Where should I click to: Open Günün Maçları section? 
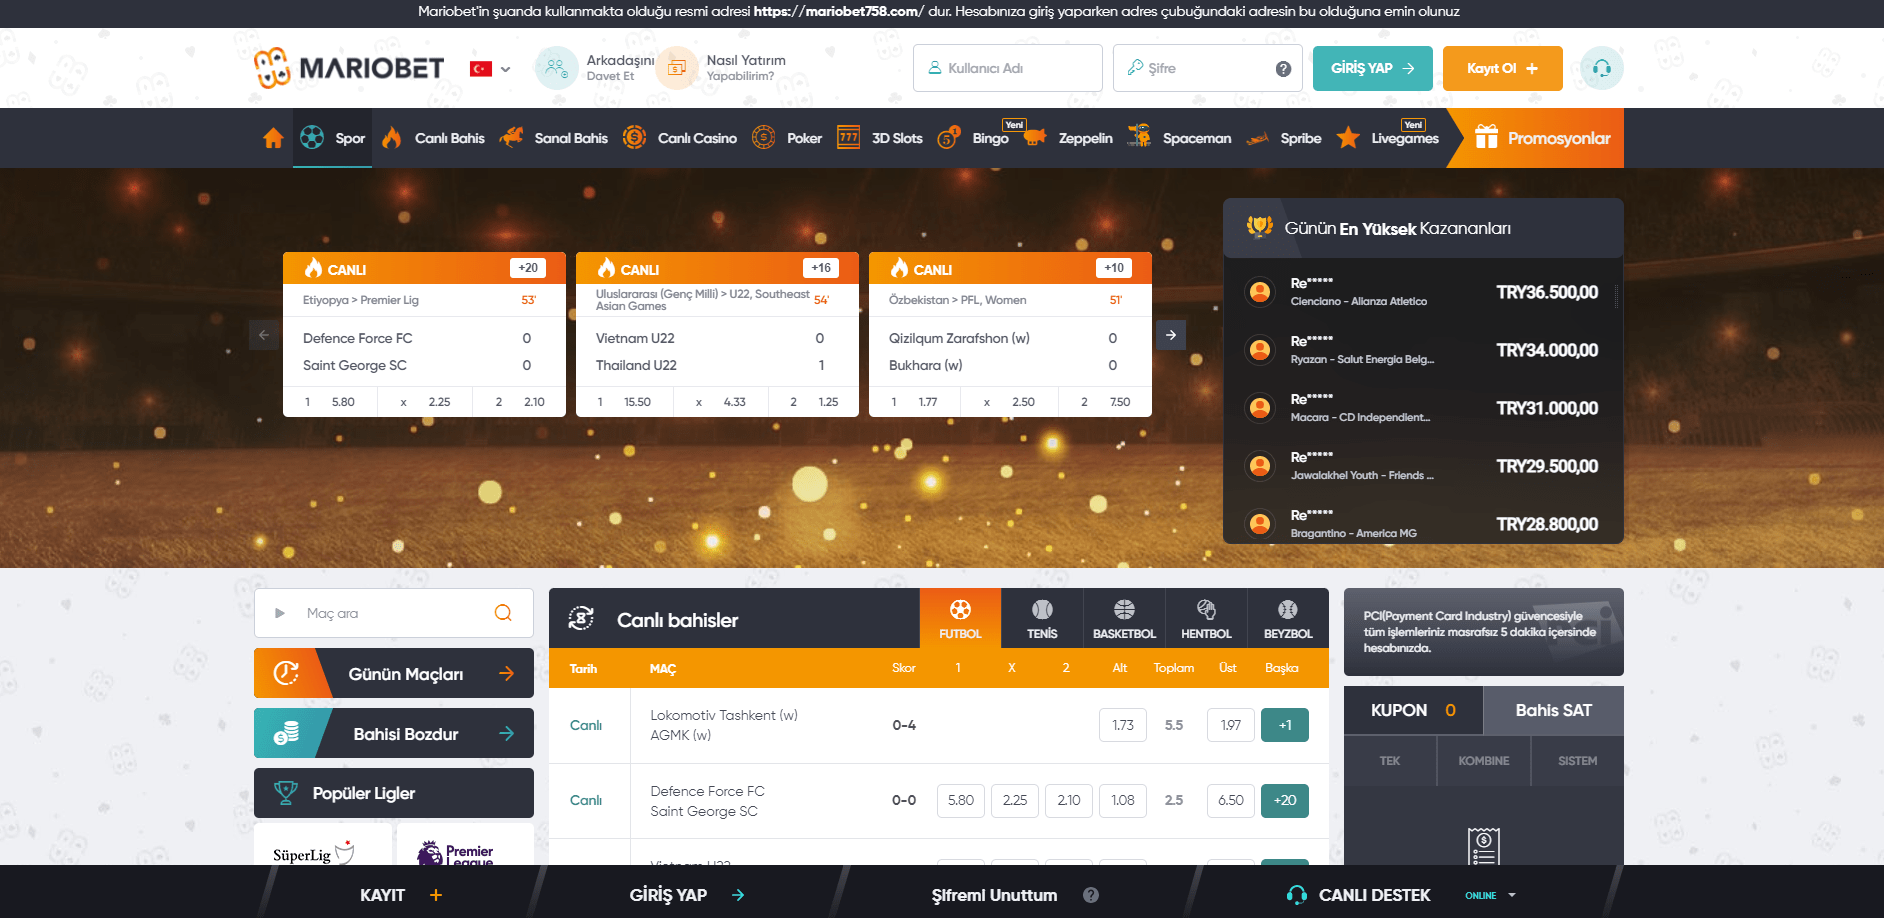coord(394,673)
